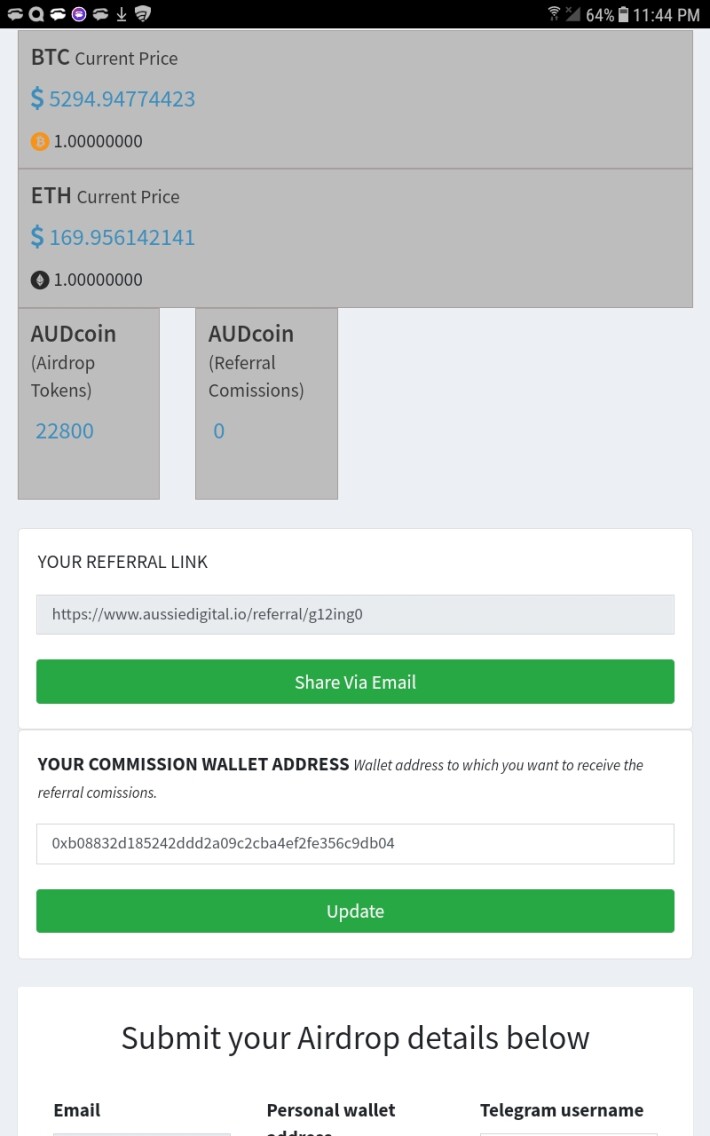Tap the 11:44 PM clock in status bar

click(666, 14)
